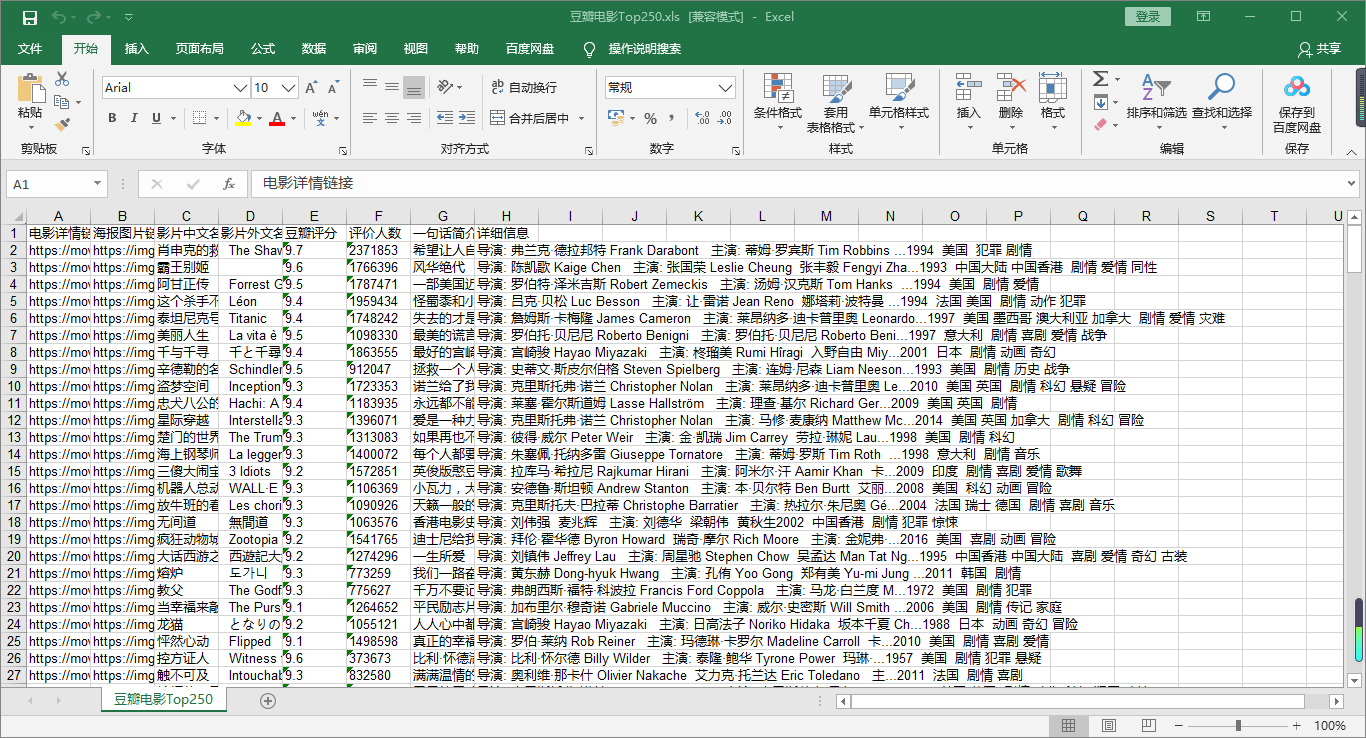The height and width of the screenshot is (738, 1366).
Task: Align text to right icon
Action: (414, 118)
